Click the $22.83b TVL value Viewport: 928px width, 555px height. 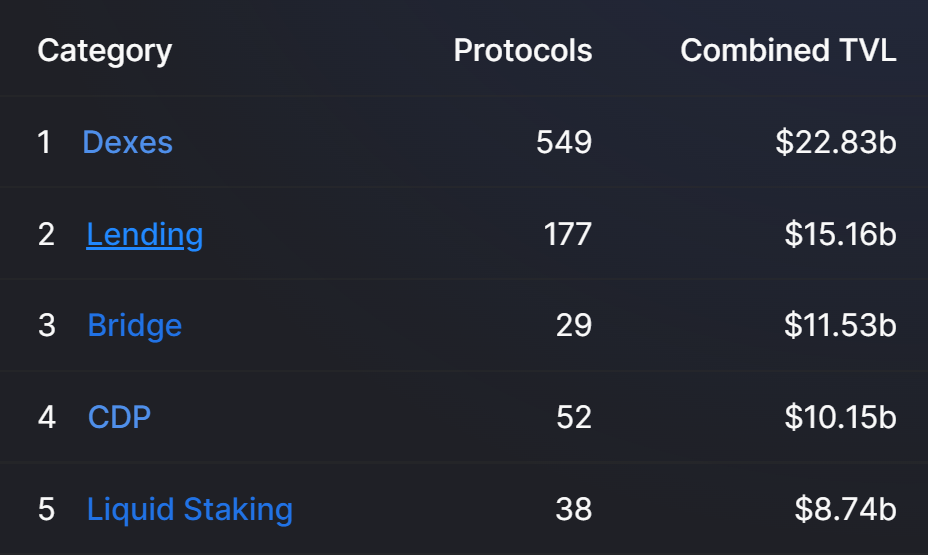(835, 142)
